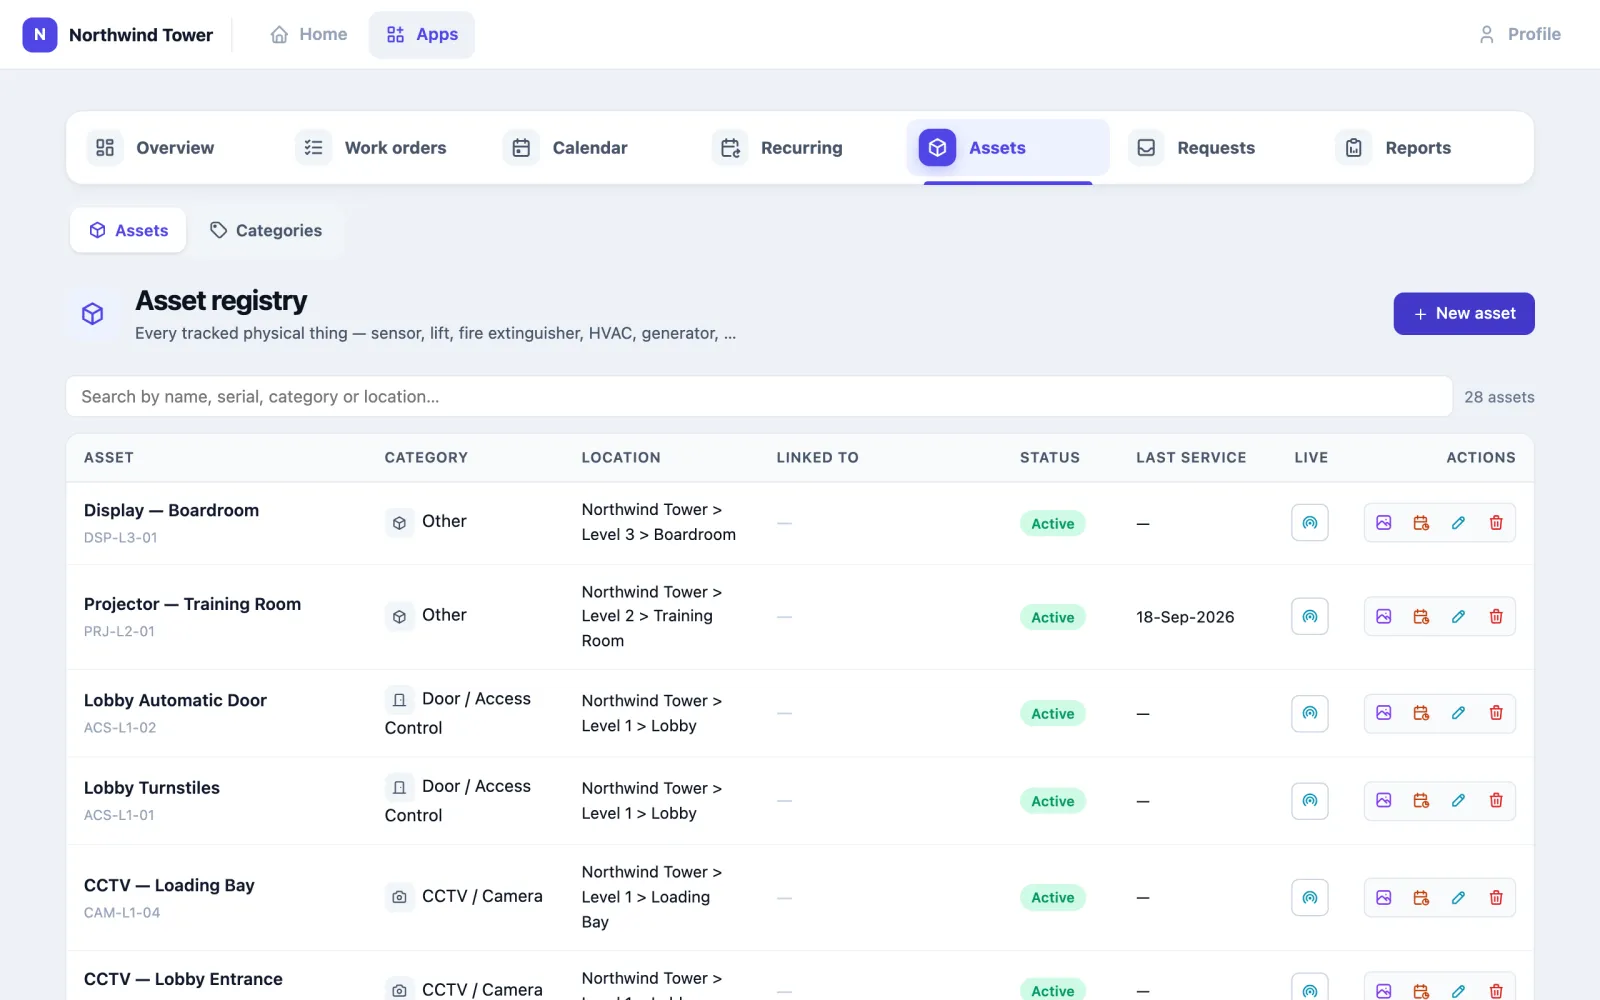Click the live icon for Lobby Turnstiles
This screenshot has width=1600, height=1000.
[x=1309, y=801]
